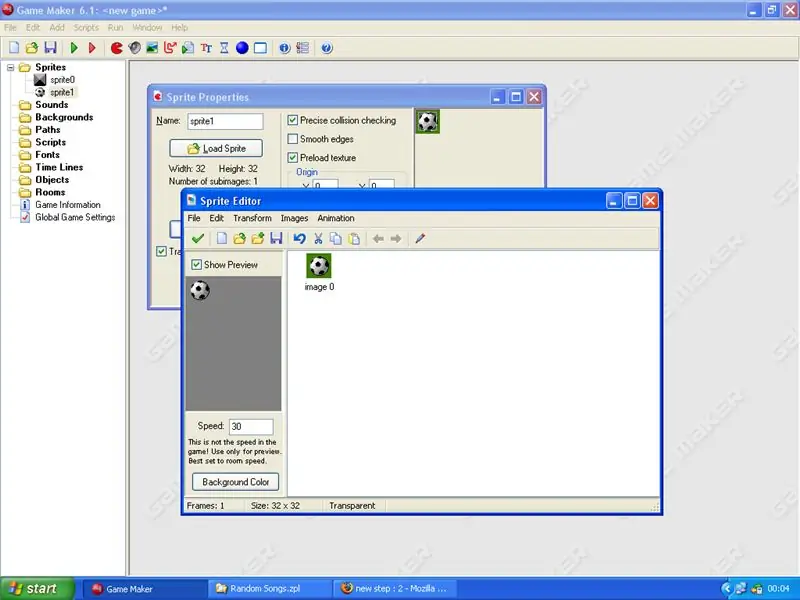Open help with the question mark icon
Screen dimensions: 800x600
[327, 48]
